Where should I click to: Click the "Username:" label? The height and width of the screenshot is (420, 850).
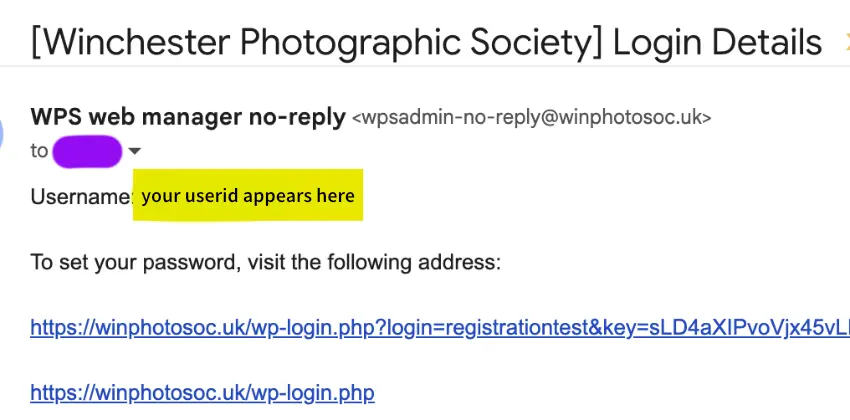[x=81, y=196]
